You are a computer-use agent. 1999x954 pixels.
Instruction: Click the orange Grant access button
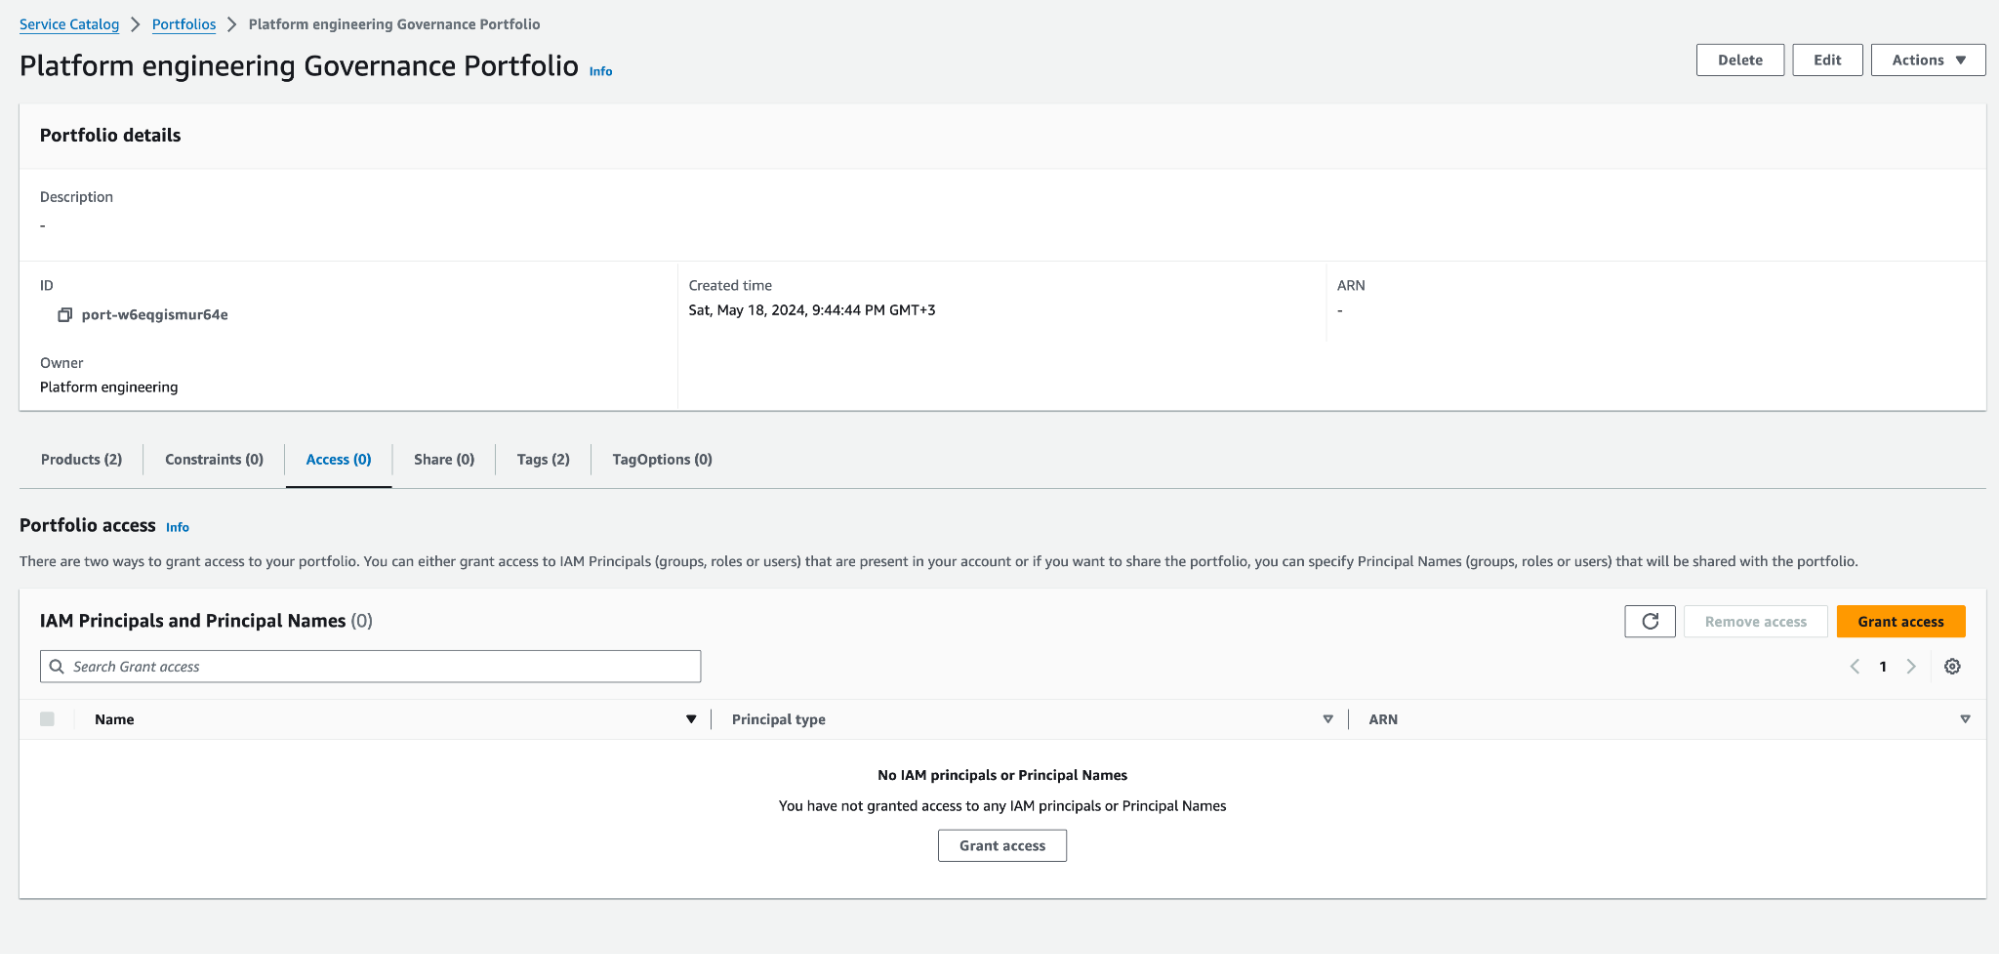[x=1901, y=621]
